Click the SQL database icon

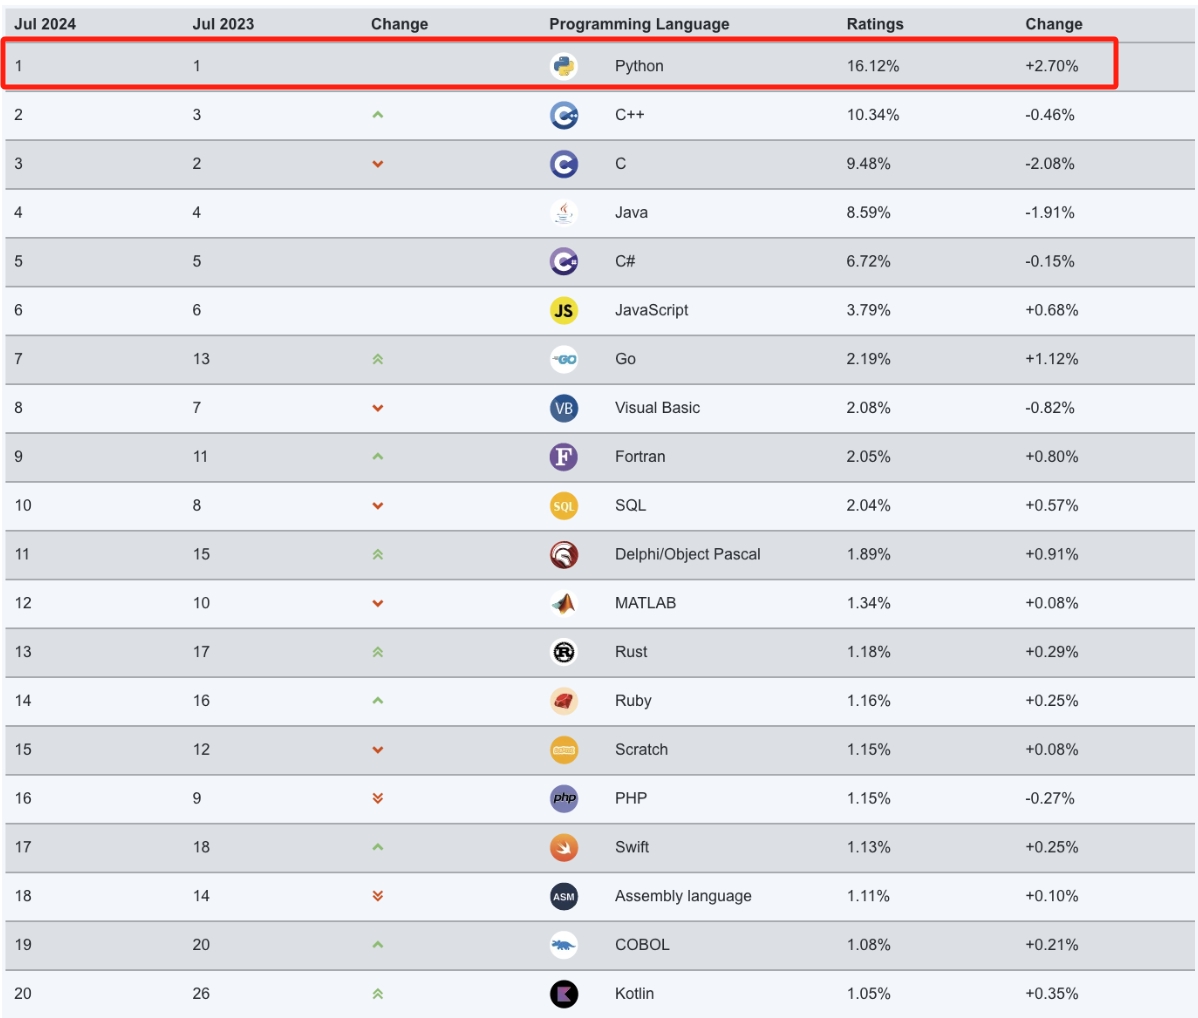(564, 506)
